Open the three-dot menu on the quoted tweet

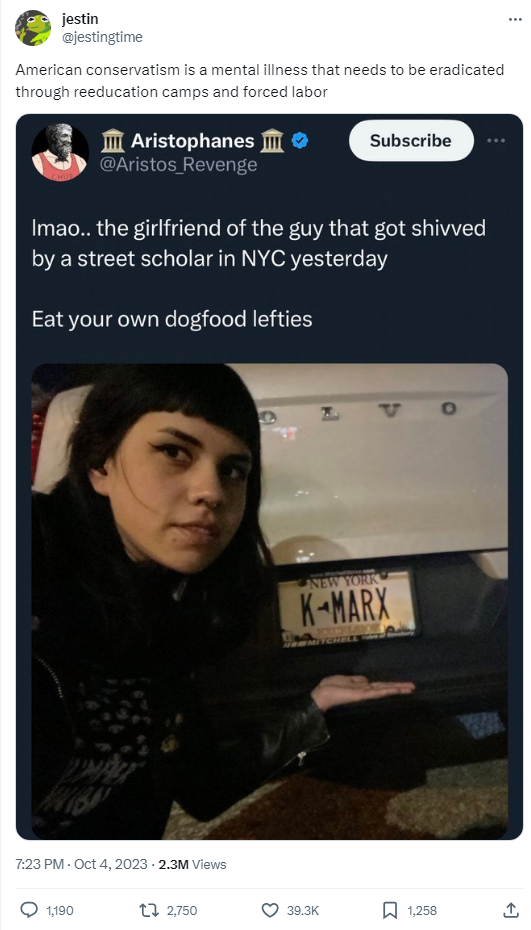click(496, 141)
